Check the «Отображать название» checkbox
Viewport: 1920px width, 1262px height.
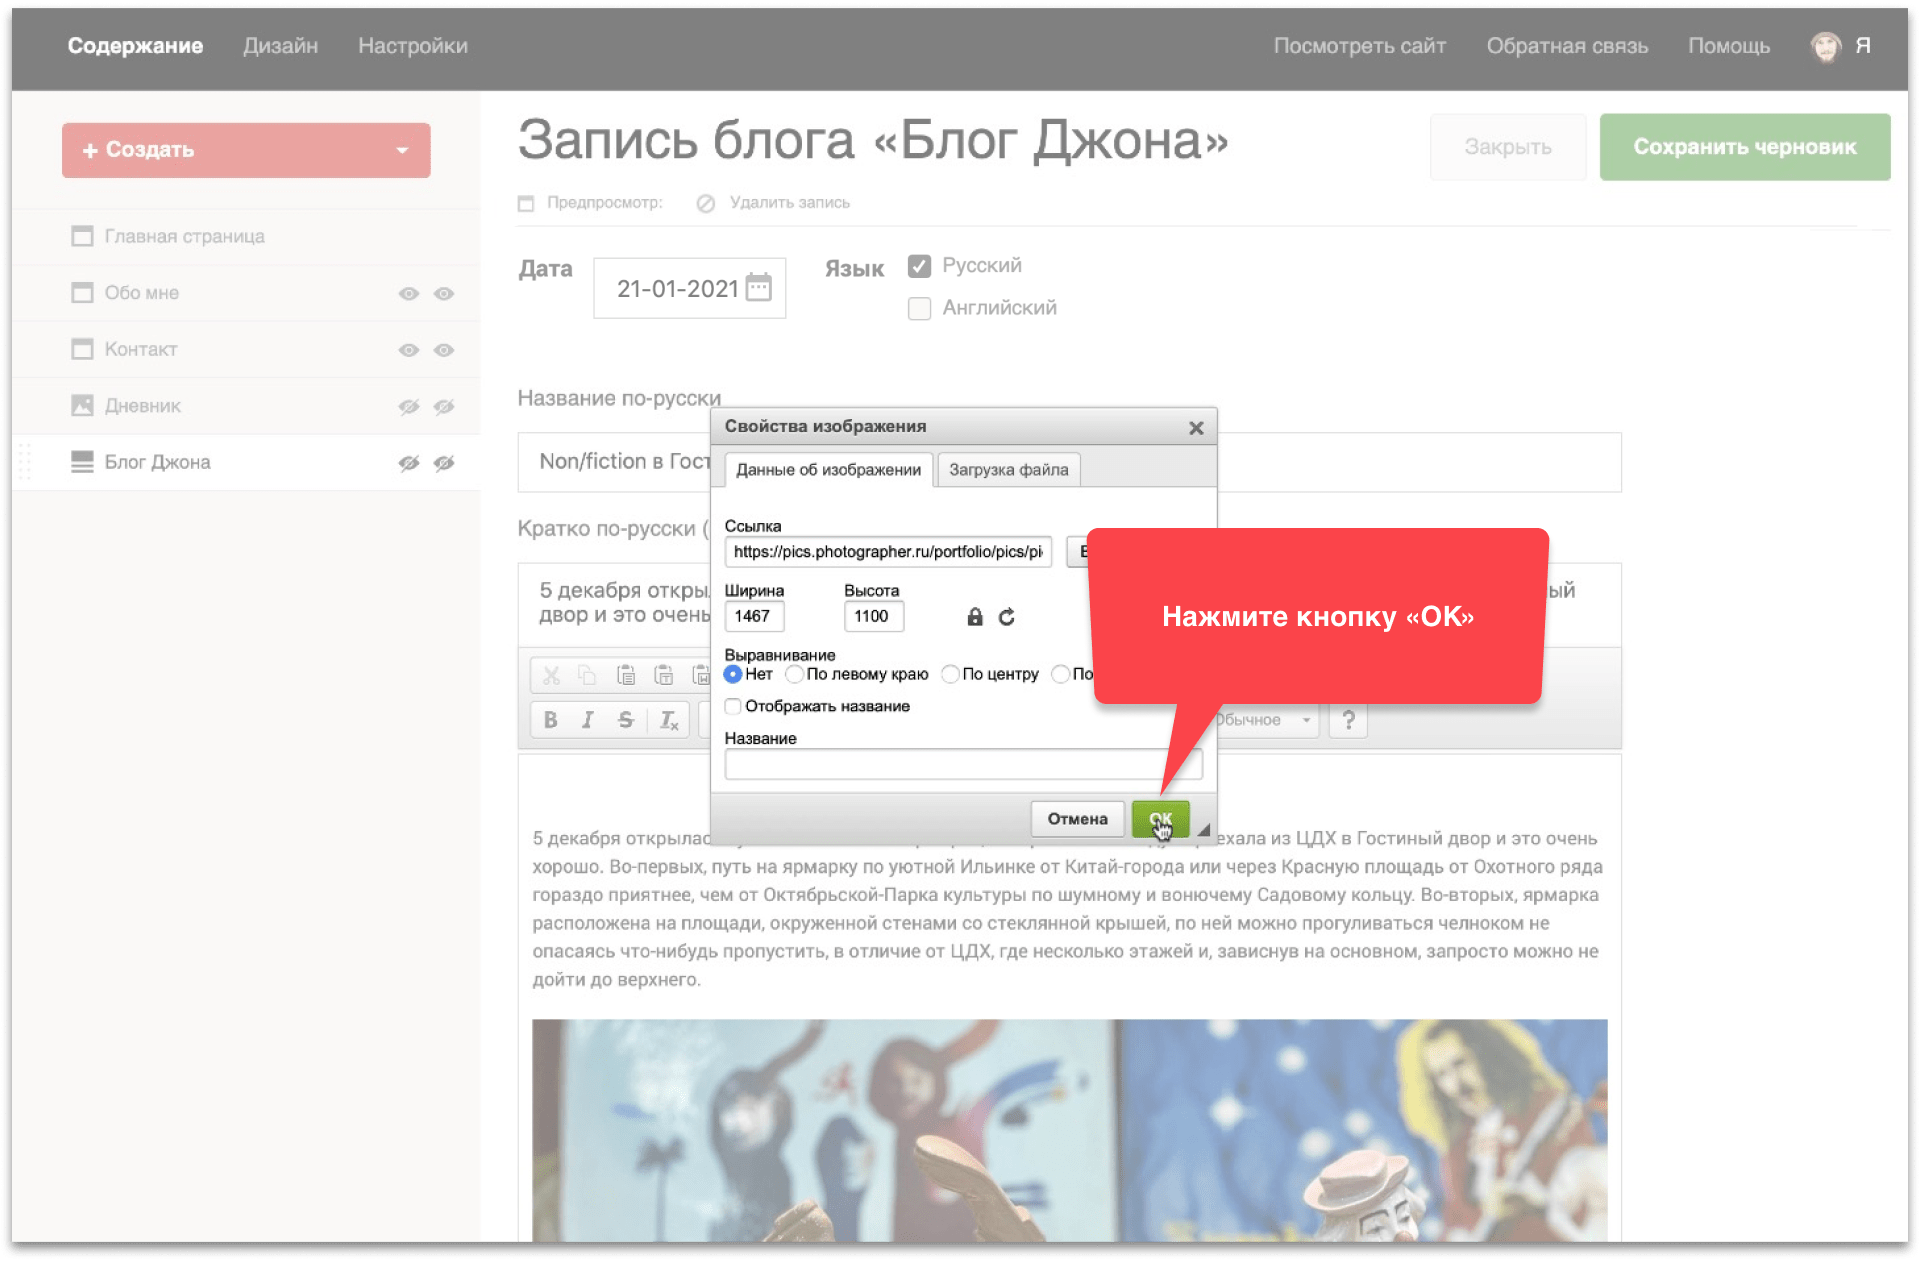click(x=733, y=706)
